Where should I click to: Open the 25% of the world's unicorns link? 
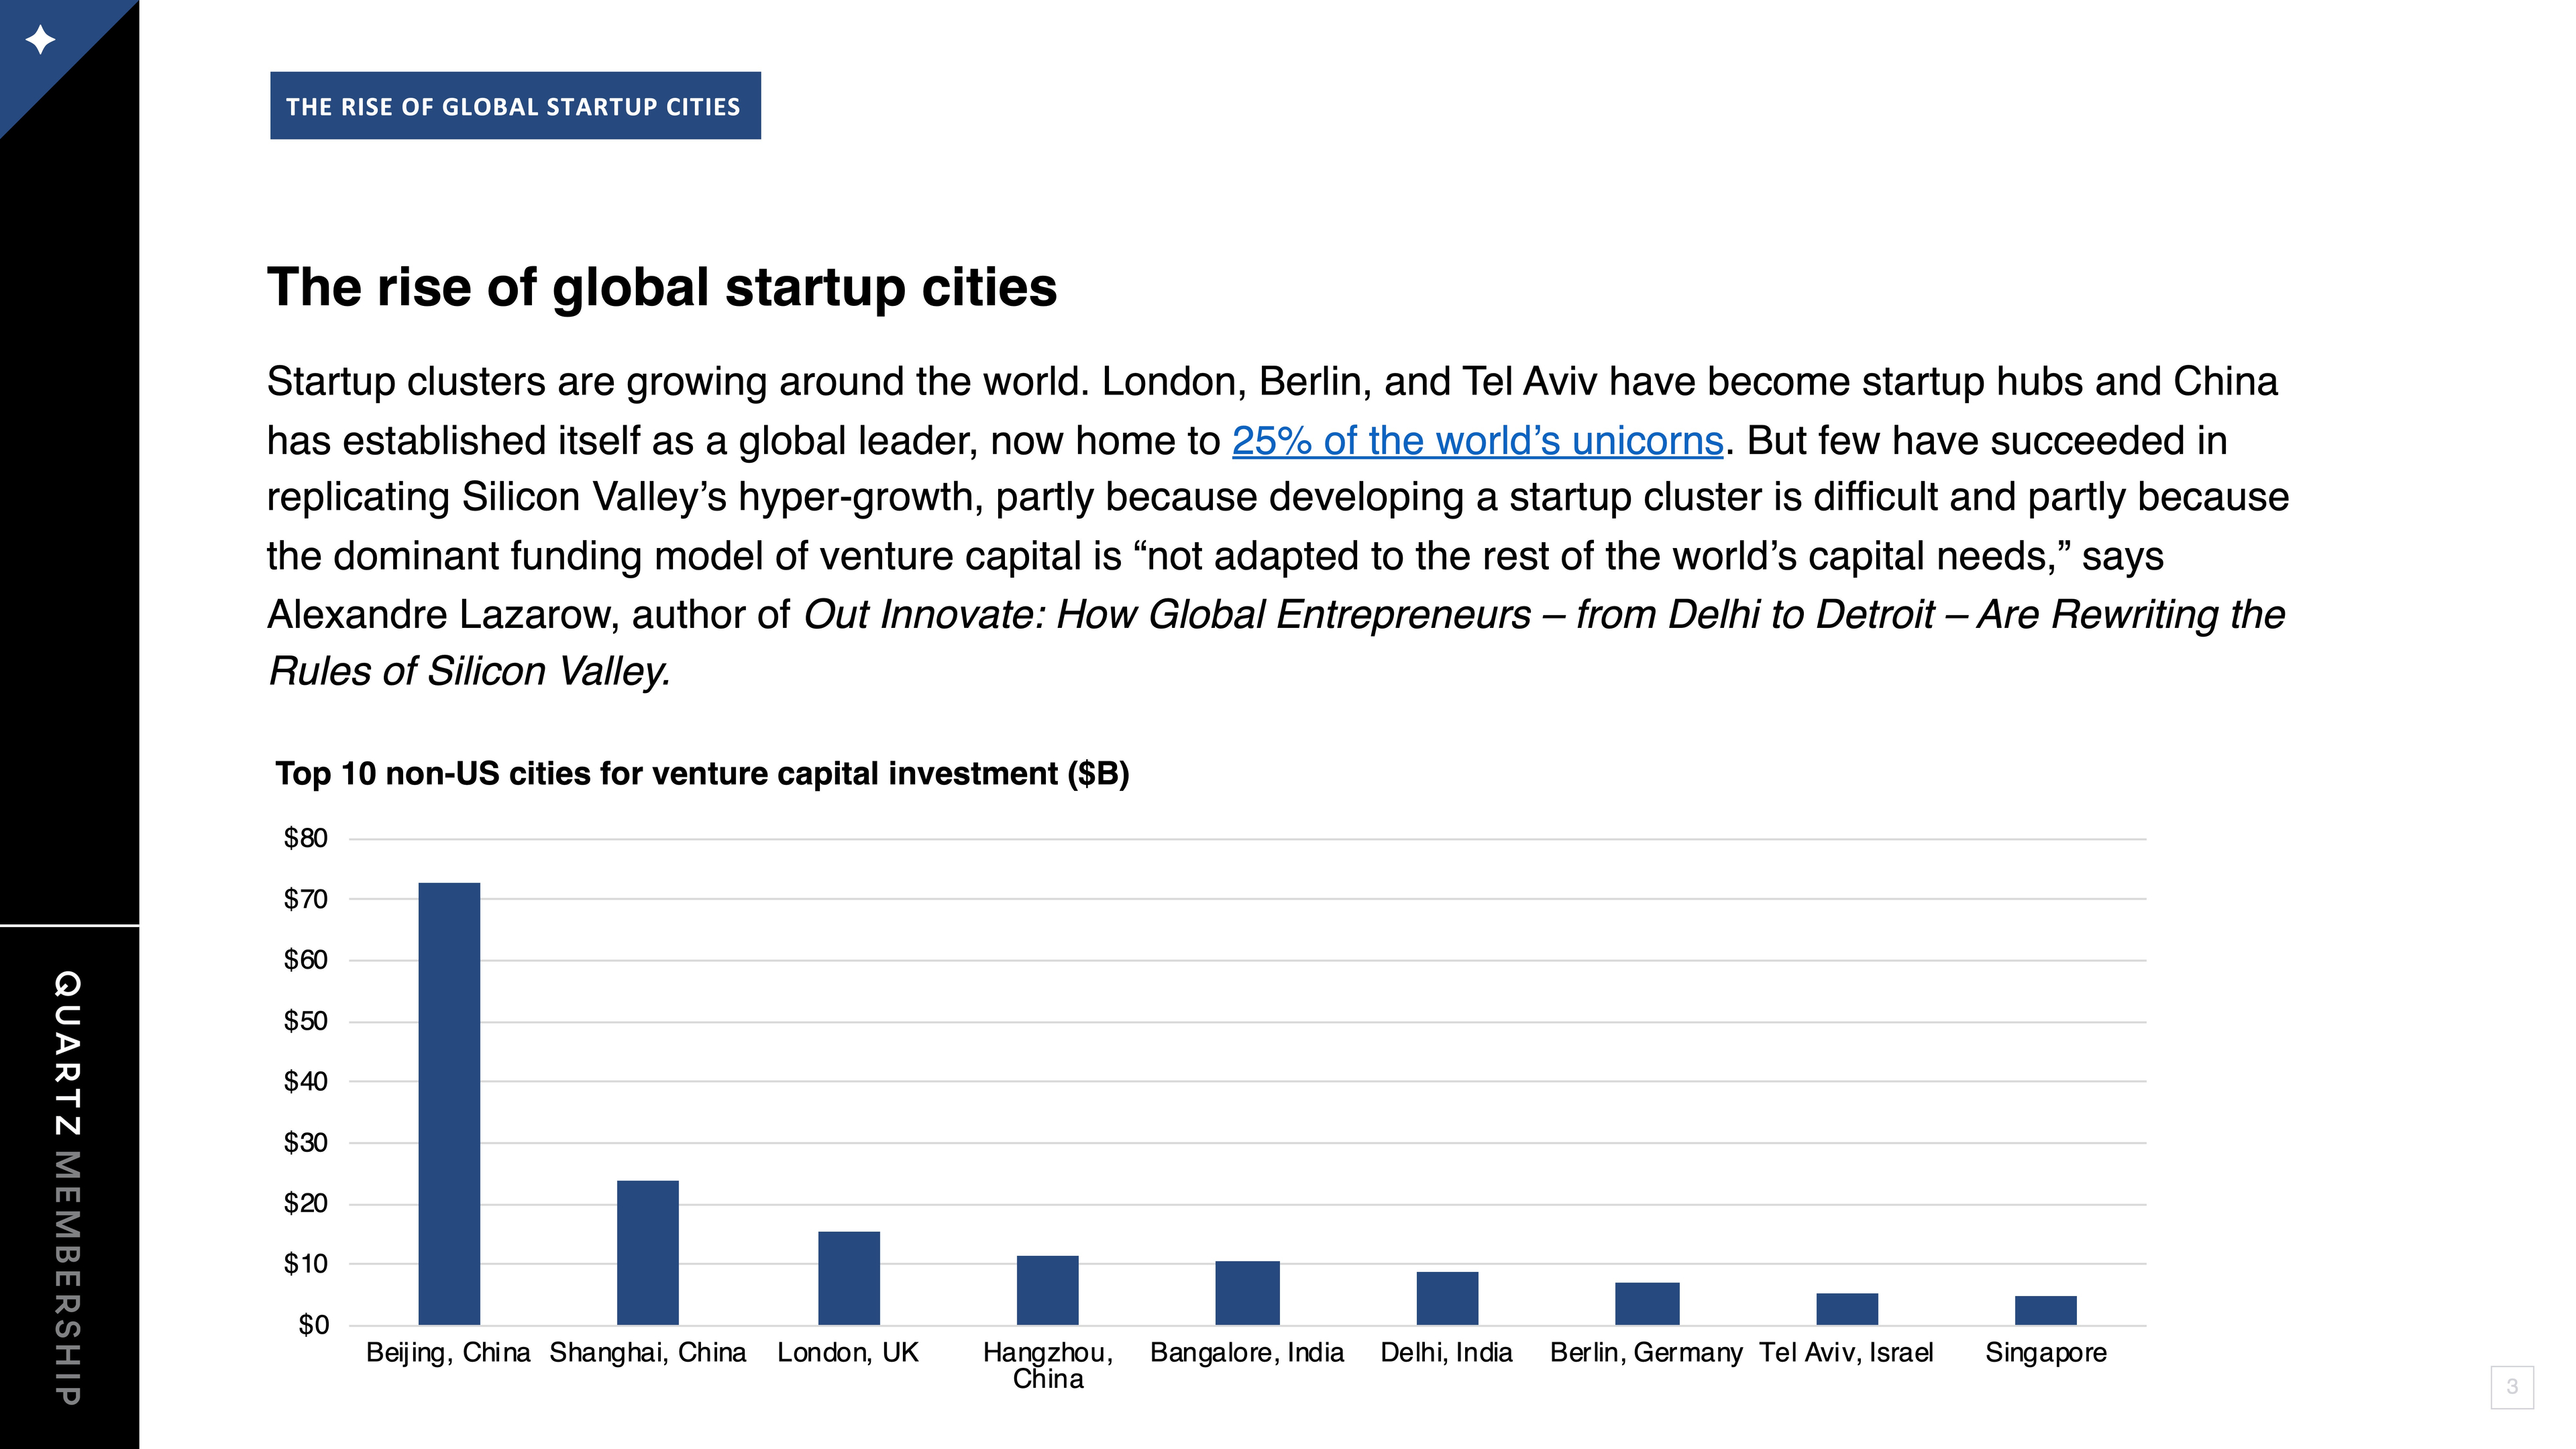[x=1477, y=441]
